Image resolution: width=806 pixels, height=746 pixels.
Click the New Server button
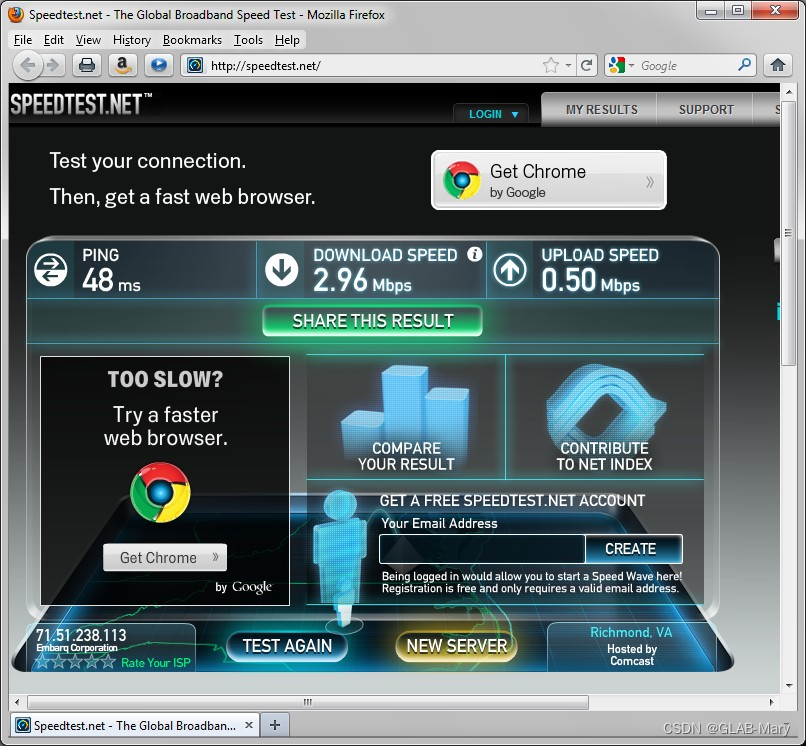(456, 646)
